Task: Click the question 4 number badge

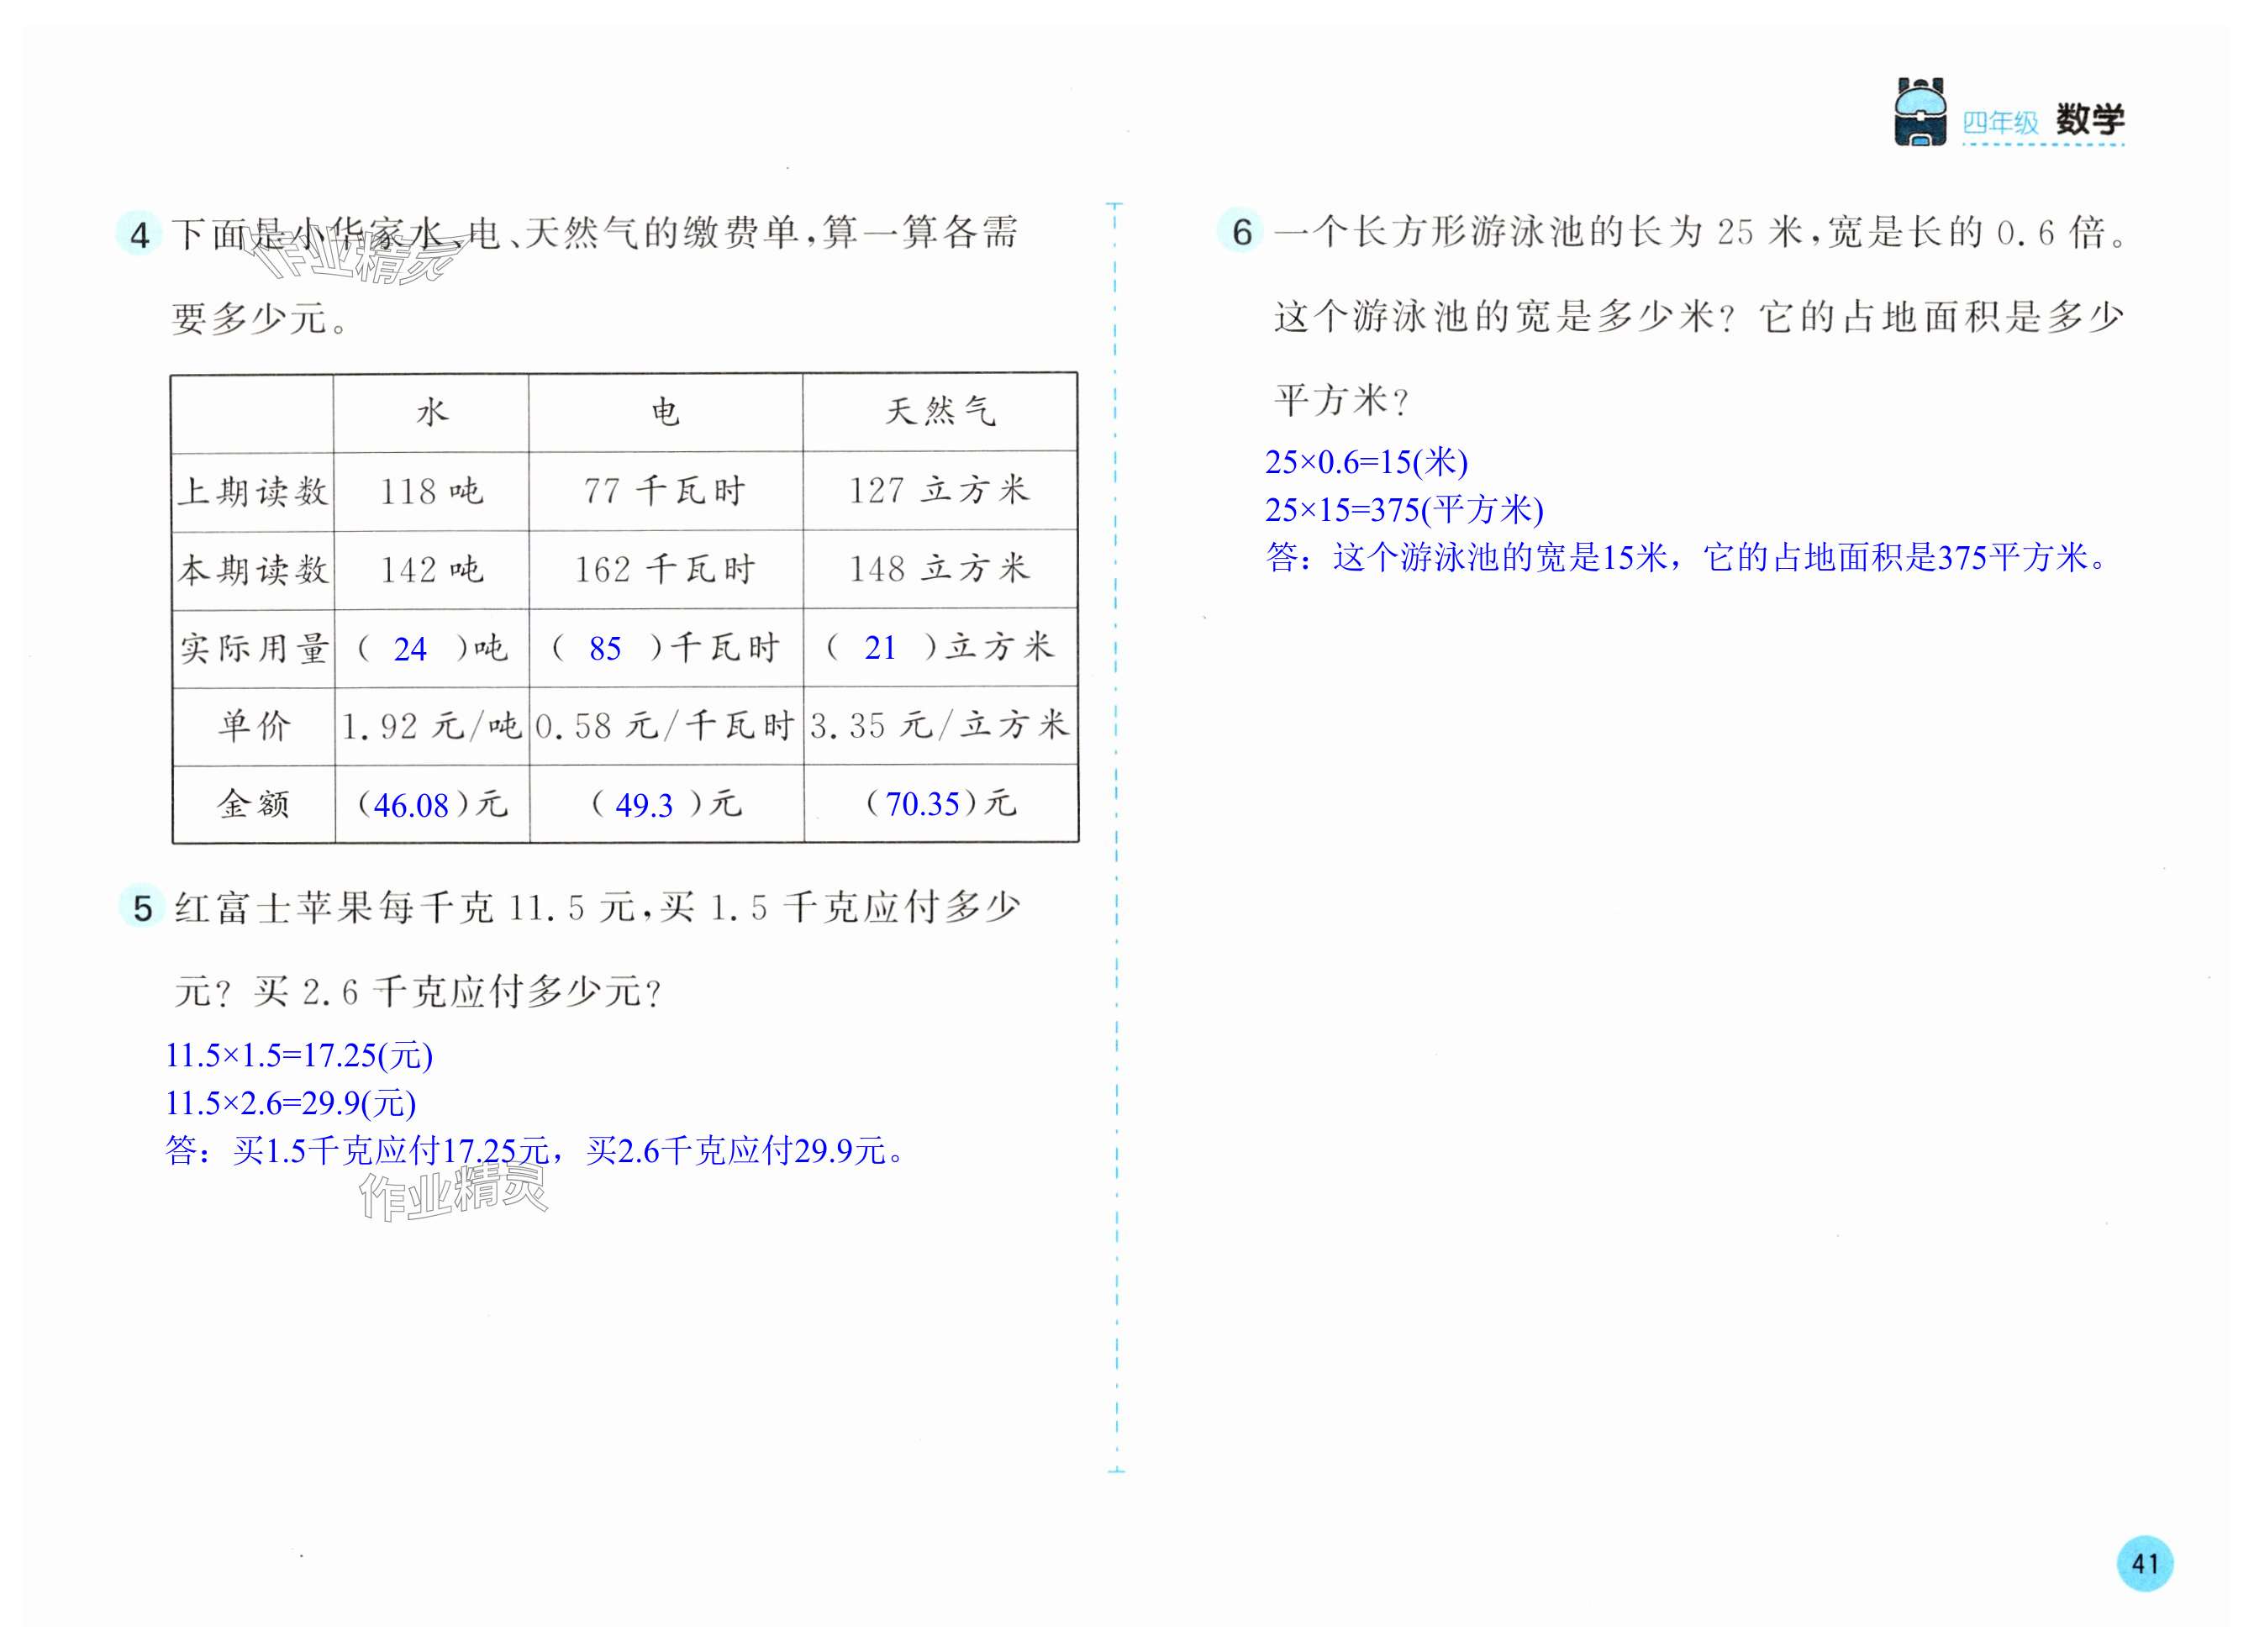Action: click(140, 235)
